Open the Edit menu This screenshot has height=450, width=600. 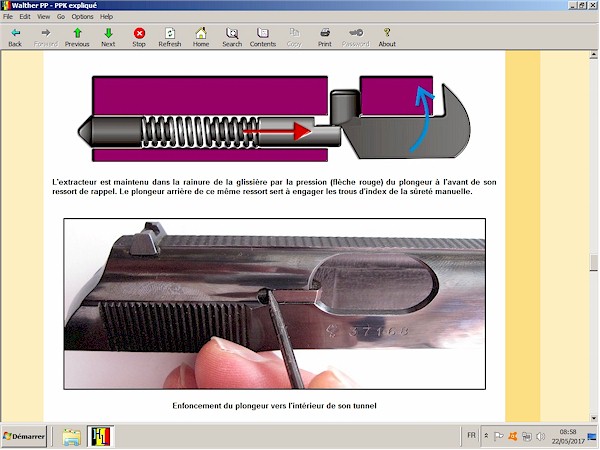click(x=25, y=16)
